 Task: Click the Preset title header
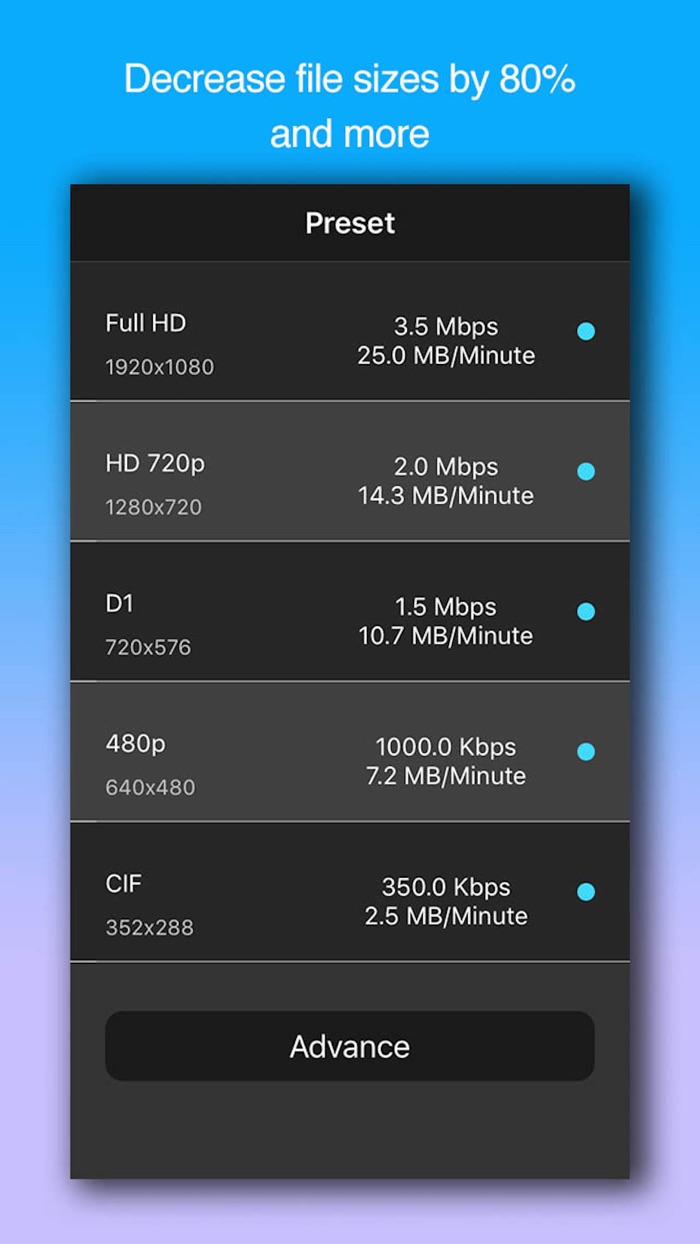coord(349,223)
